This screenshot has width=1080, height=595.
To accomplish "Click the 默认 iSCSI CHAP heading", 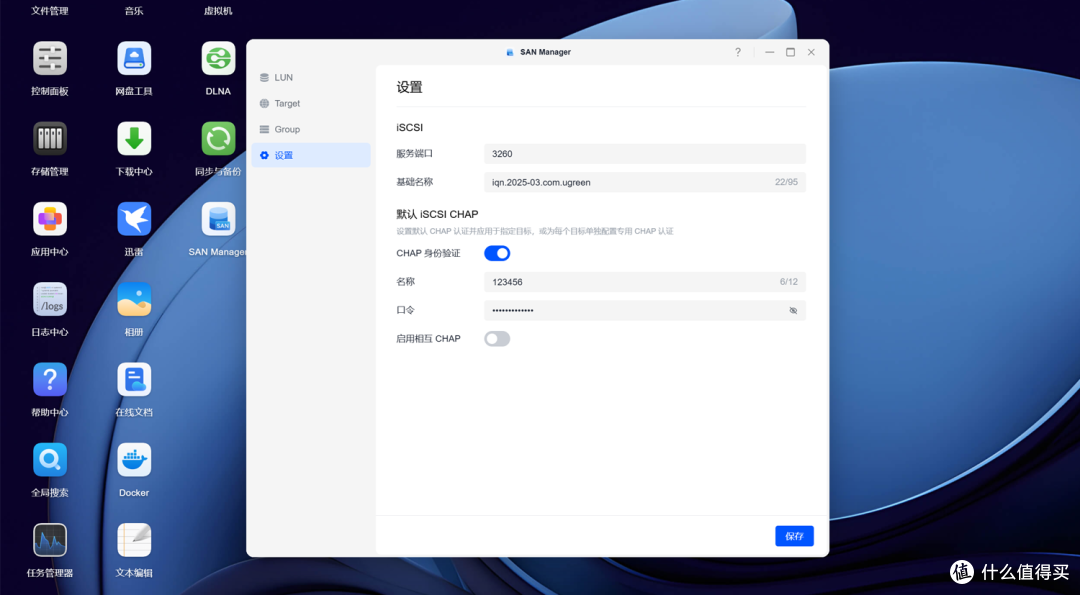I will (437, 214).
